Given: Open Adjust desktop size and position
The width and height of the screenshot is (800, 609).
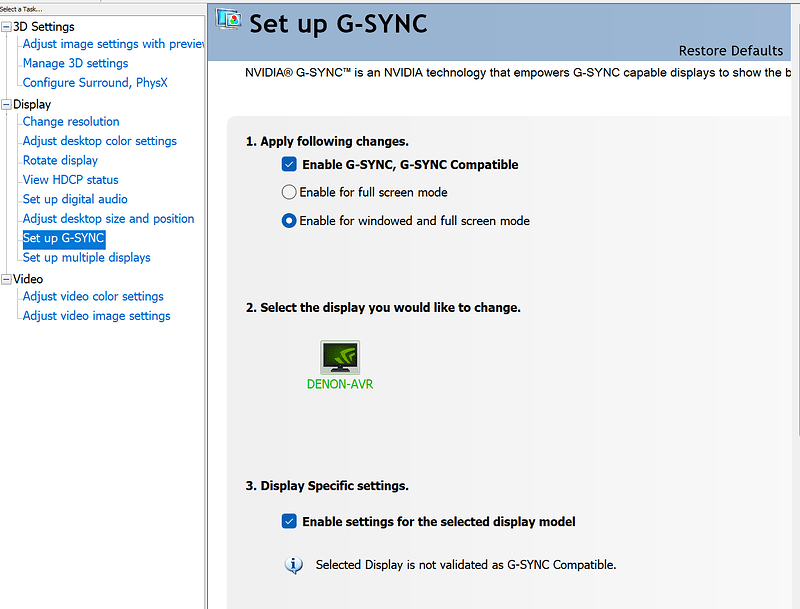Looking at the screenshot, I should (109, 218).
